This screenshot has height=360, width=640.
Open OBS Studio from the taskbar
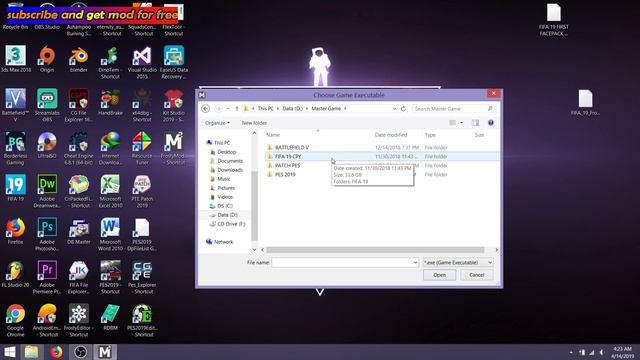pos(80,352)
